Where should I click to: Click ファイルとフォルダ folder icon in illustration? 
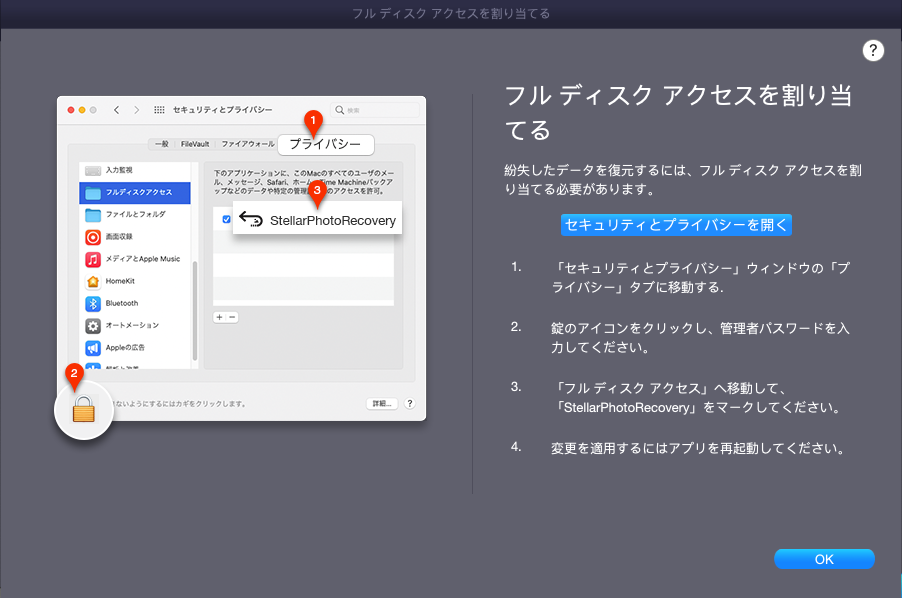(x=93, y=215)
